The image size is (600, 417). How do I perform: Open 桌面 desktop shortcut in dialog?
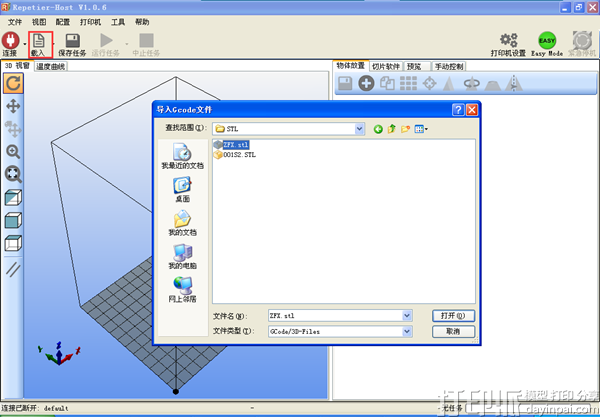[x=183, y=189]
